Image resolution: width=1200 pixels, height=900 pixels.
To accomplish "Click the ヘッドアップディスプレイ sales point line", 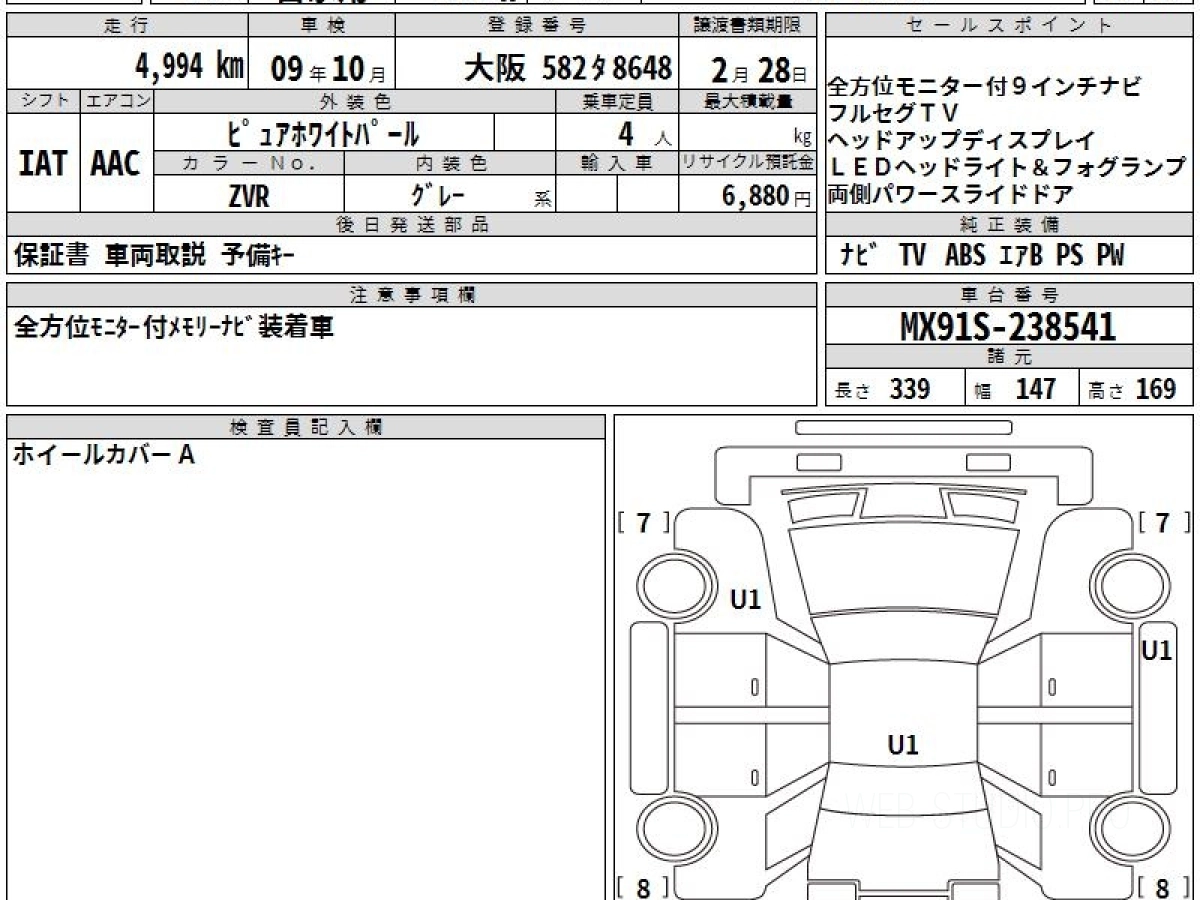I will click(x=961, y=140).
